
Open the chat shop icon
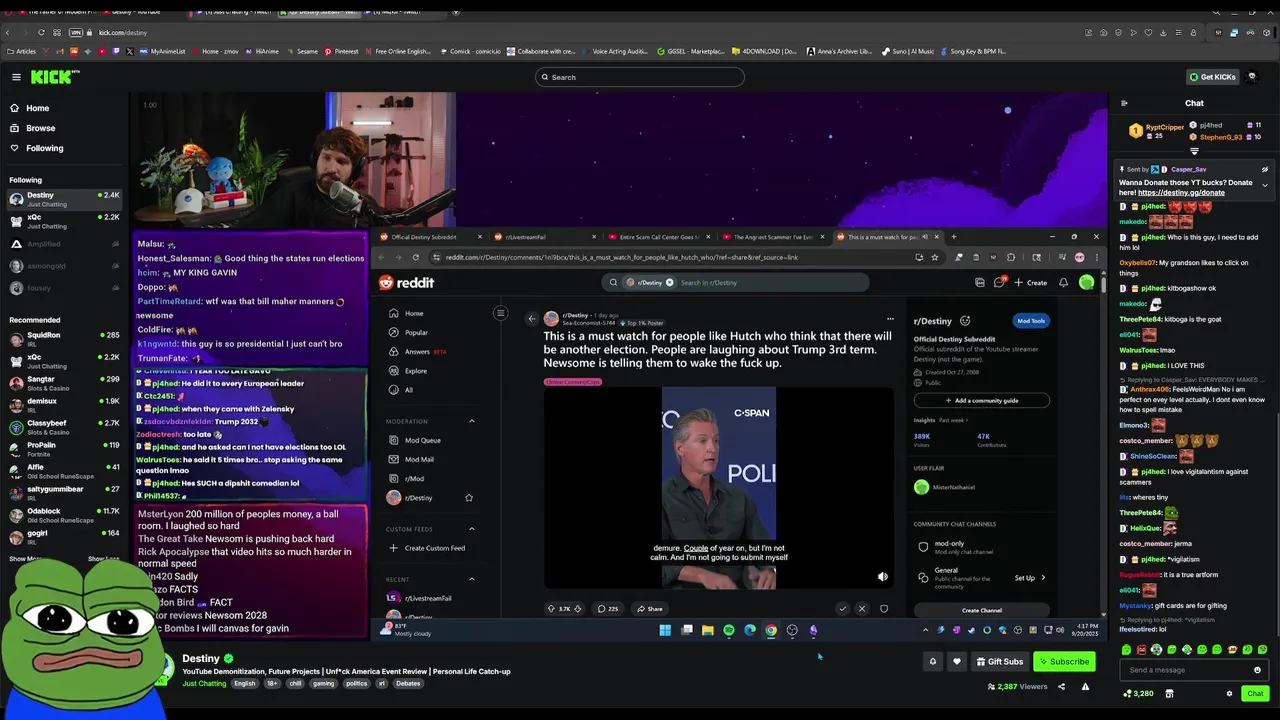(1170, 693)
